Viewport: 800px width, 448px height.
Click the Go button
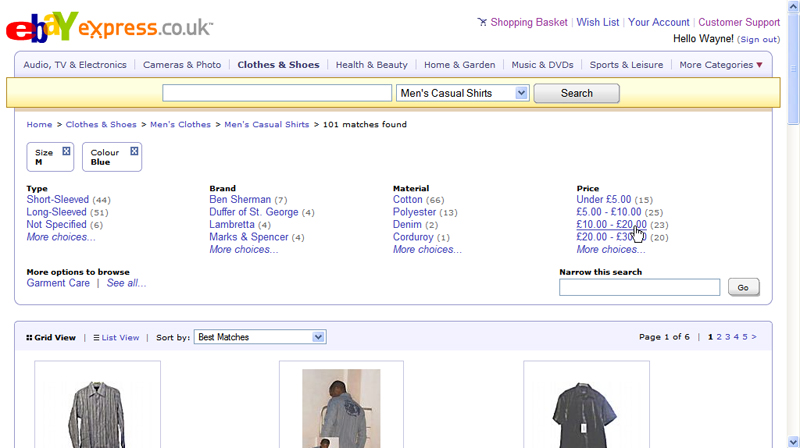pos(743,287)
